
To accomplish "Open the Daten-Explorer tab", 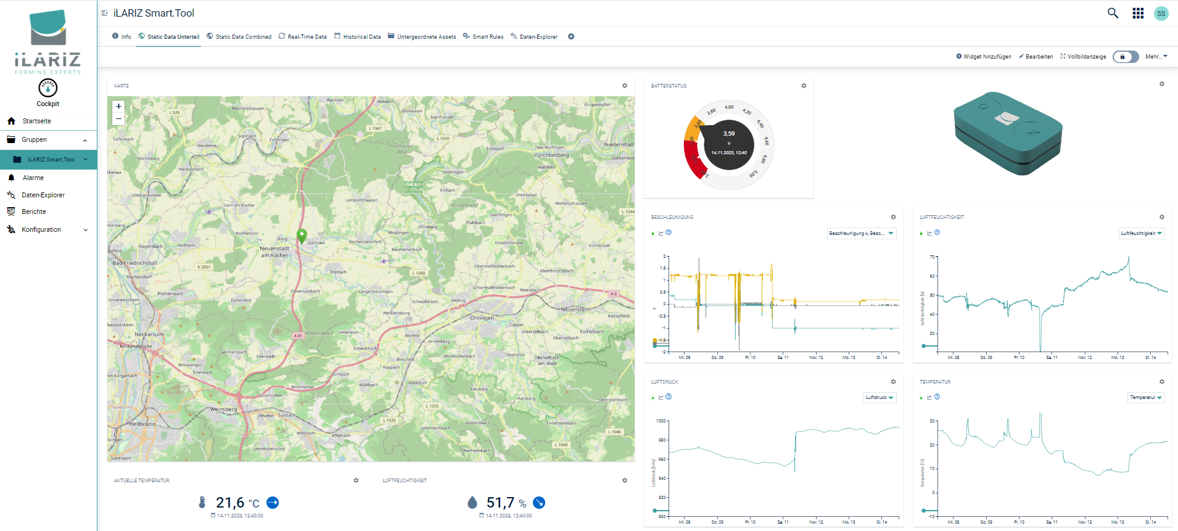I will 534,36.
